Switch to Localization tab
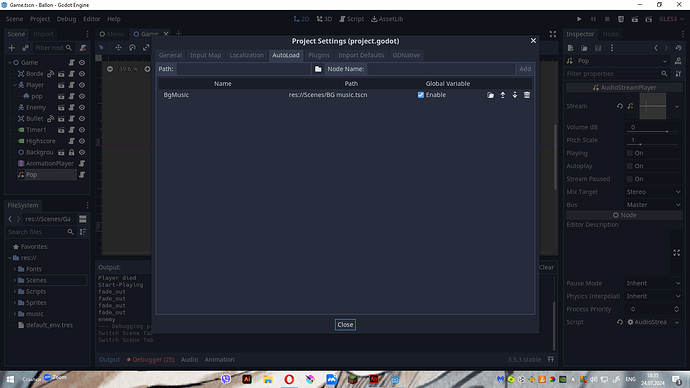 246,55
